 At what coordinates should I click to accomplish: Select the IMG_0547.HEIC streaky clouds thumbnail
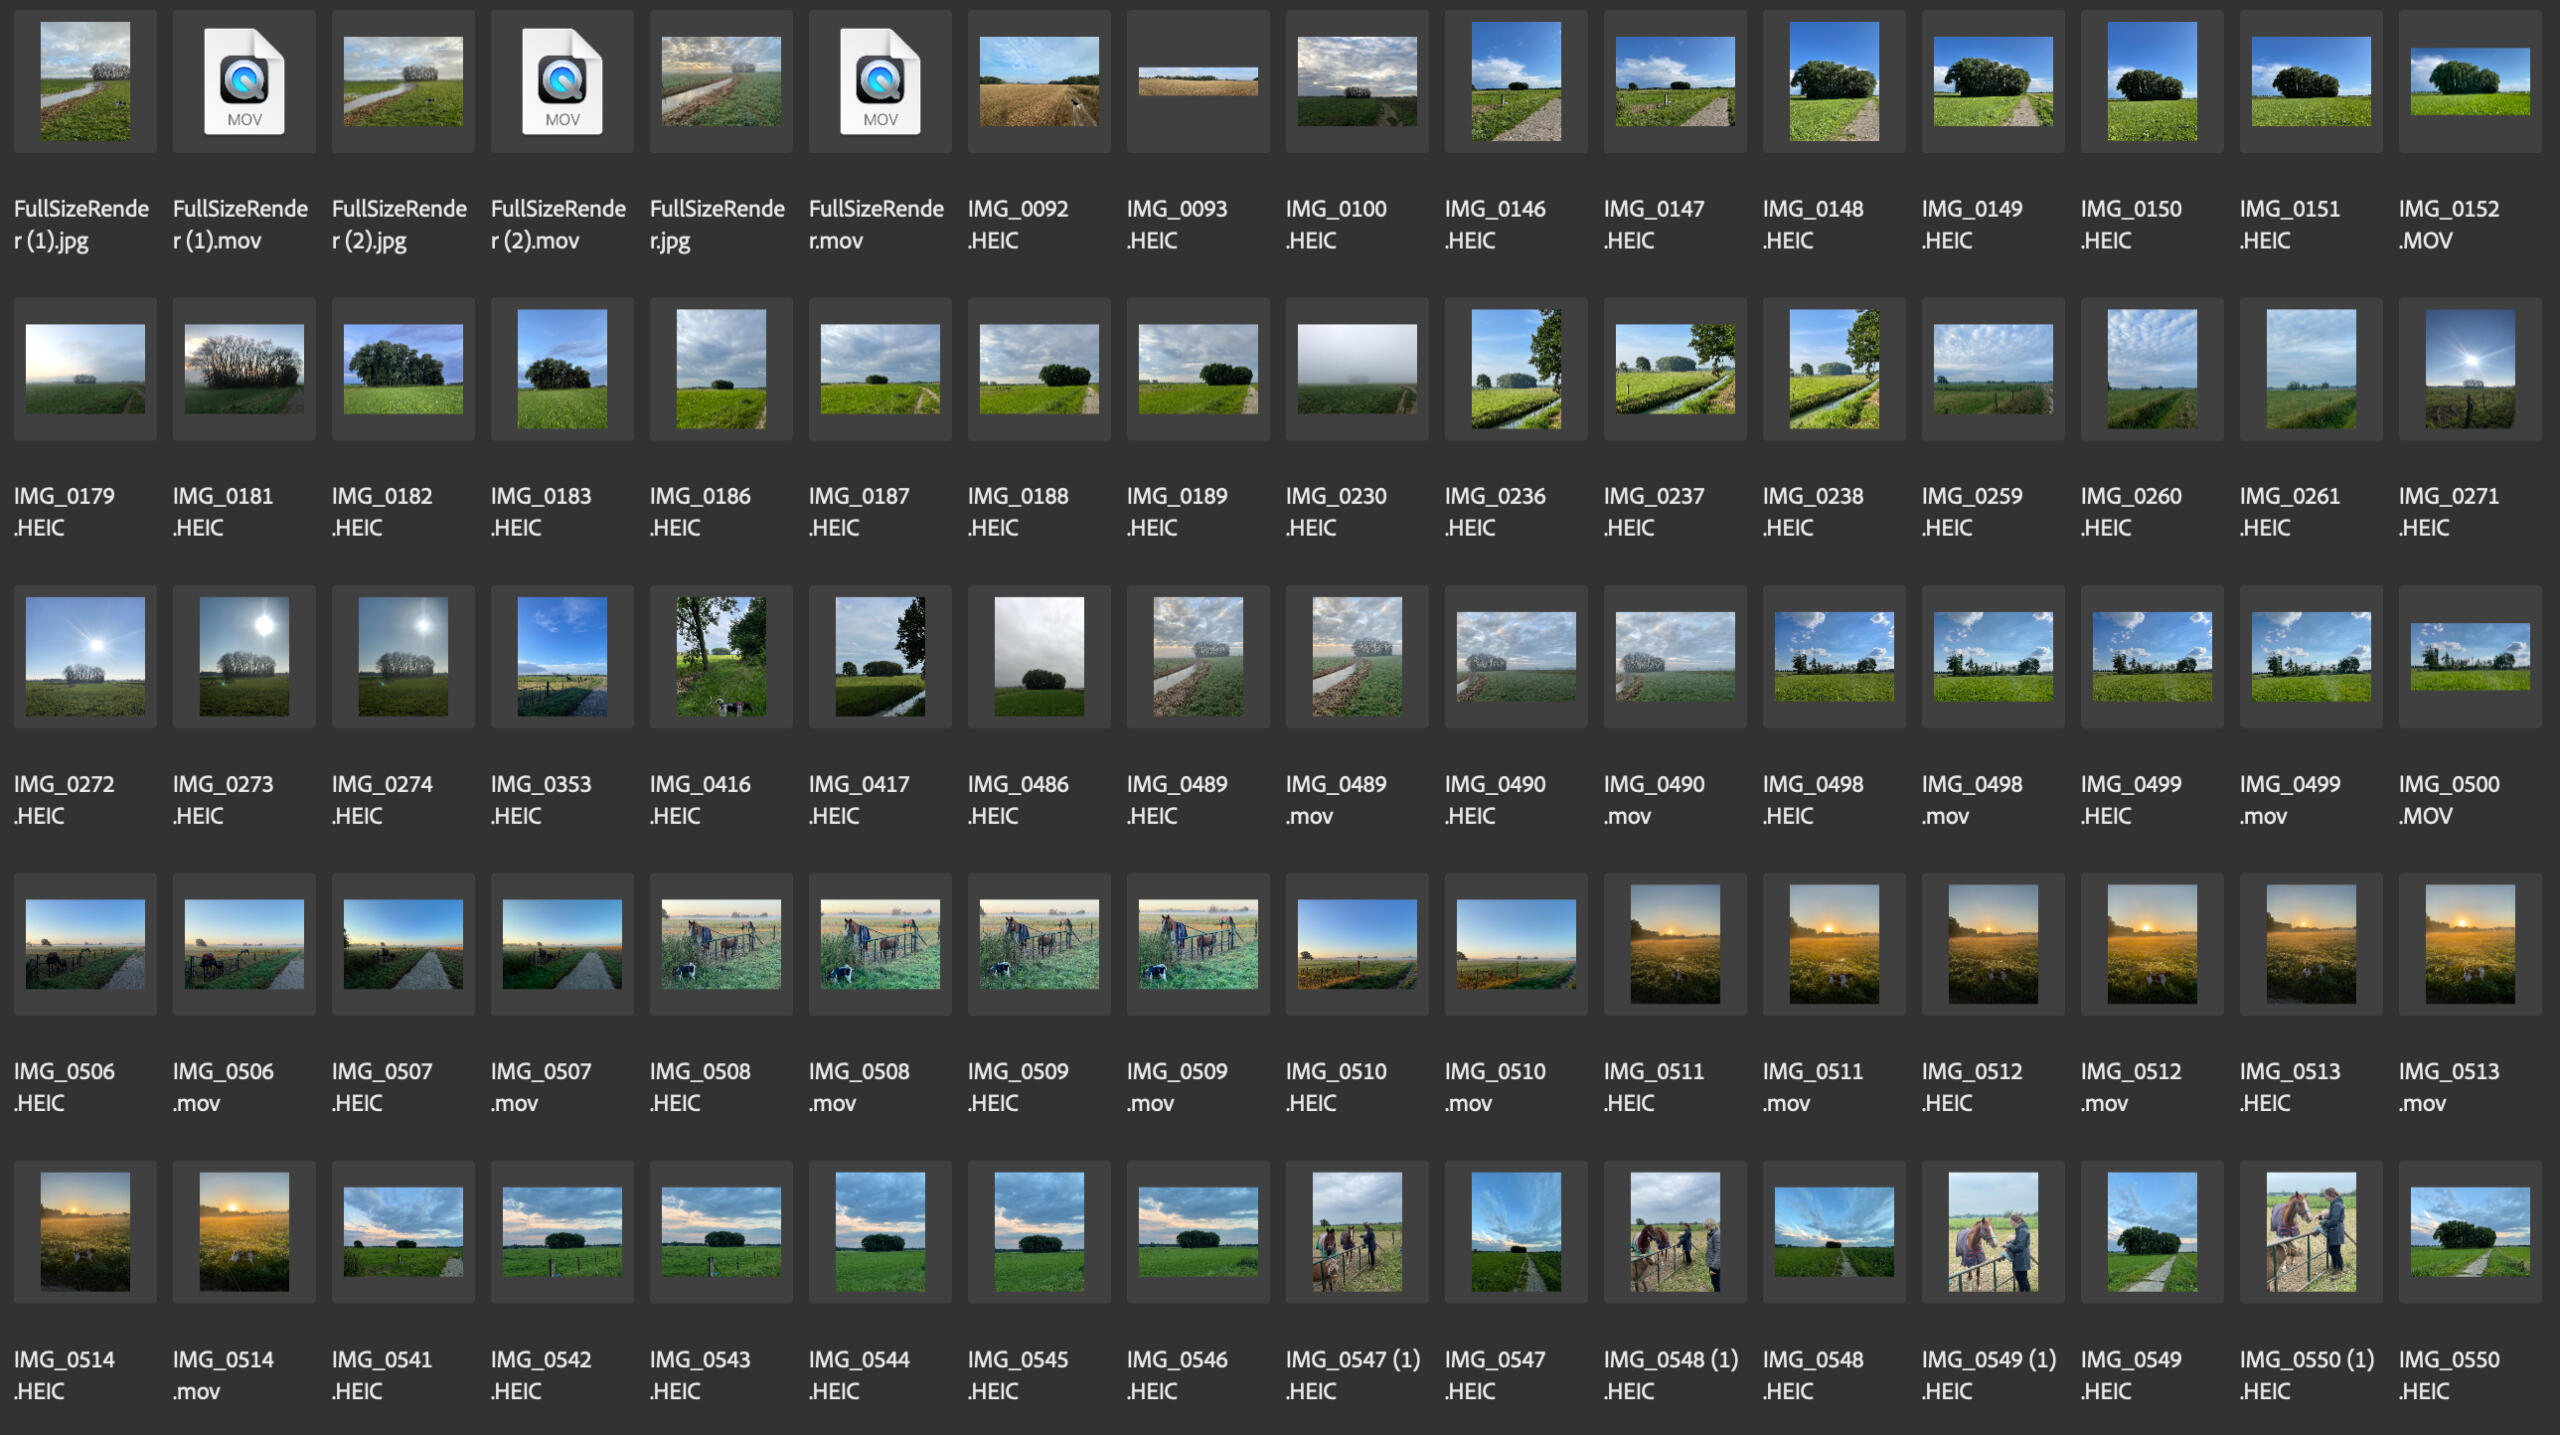coord(1516,1231)
